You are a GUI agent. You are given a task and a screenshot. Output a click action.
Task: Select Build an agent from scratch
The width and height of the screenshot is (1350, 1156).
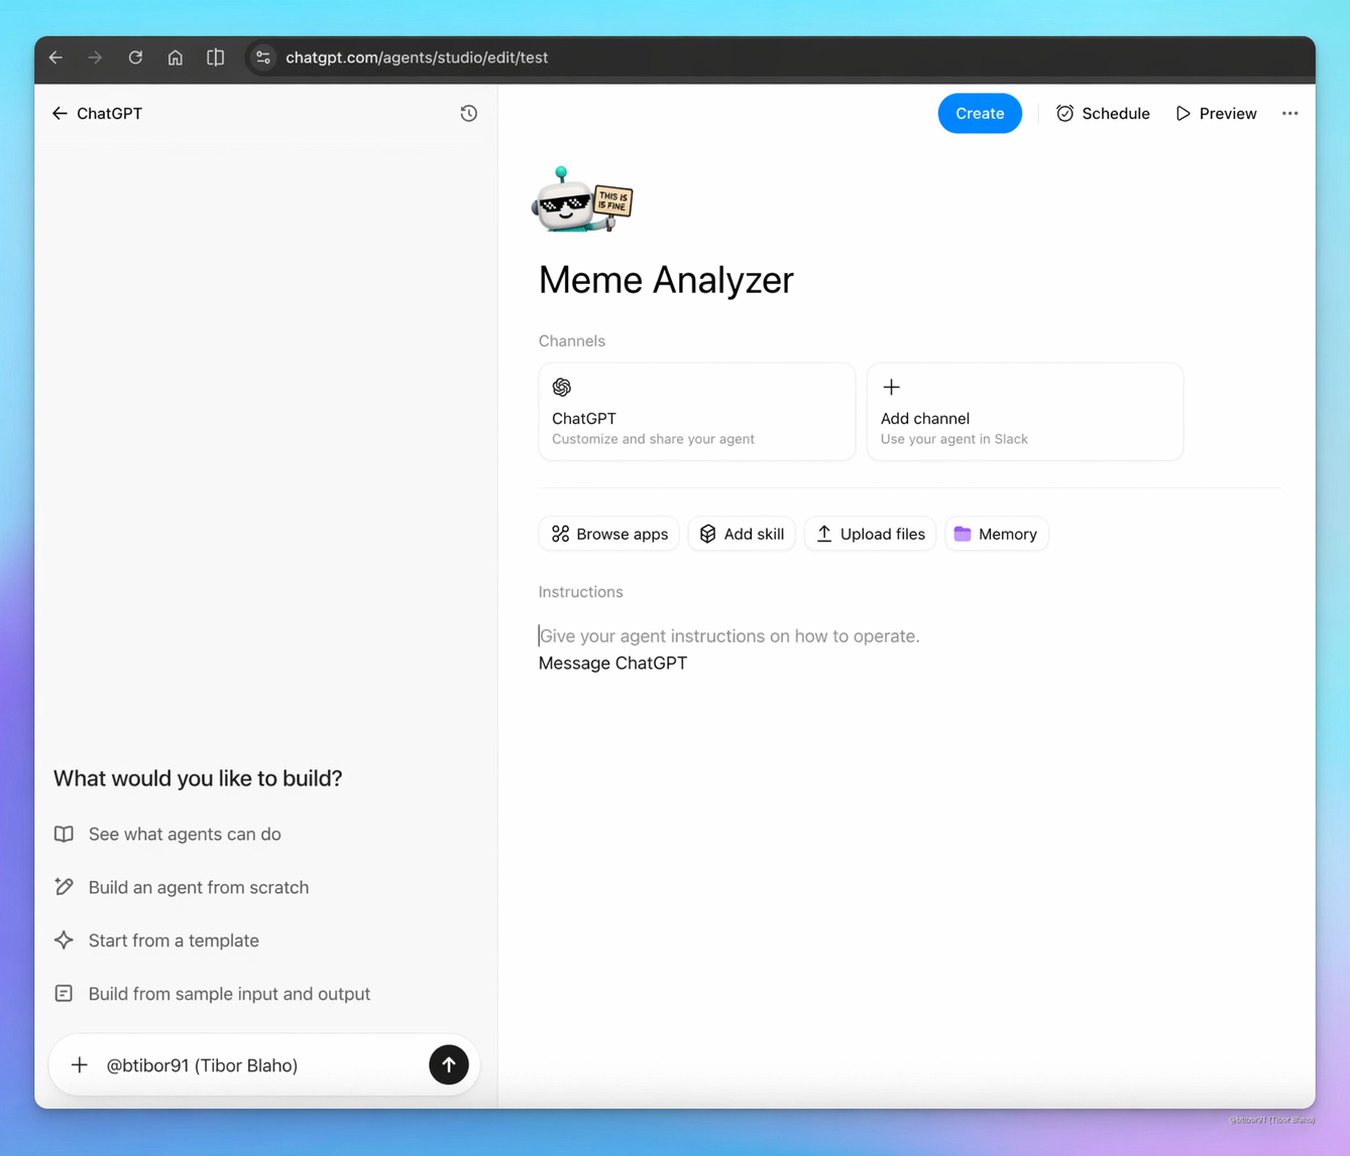click(198, 887)
